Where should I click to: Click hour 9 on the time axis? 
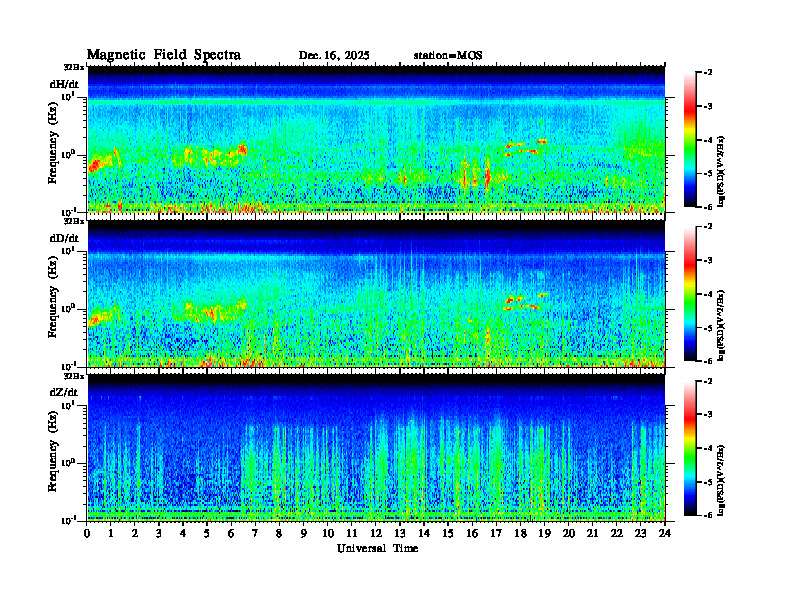[304, 533]
